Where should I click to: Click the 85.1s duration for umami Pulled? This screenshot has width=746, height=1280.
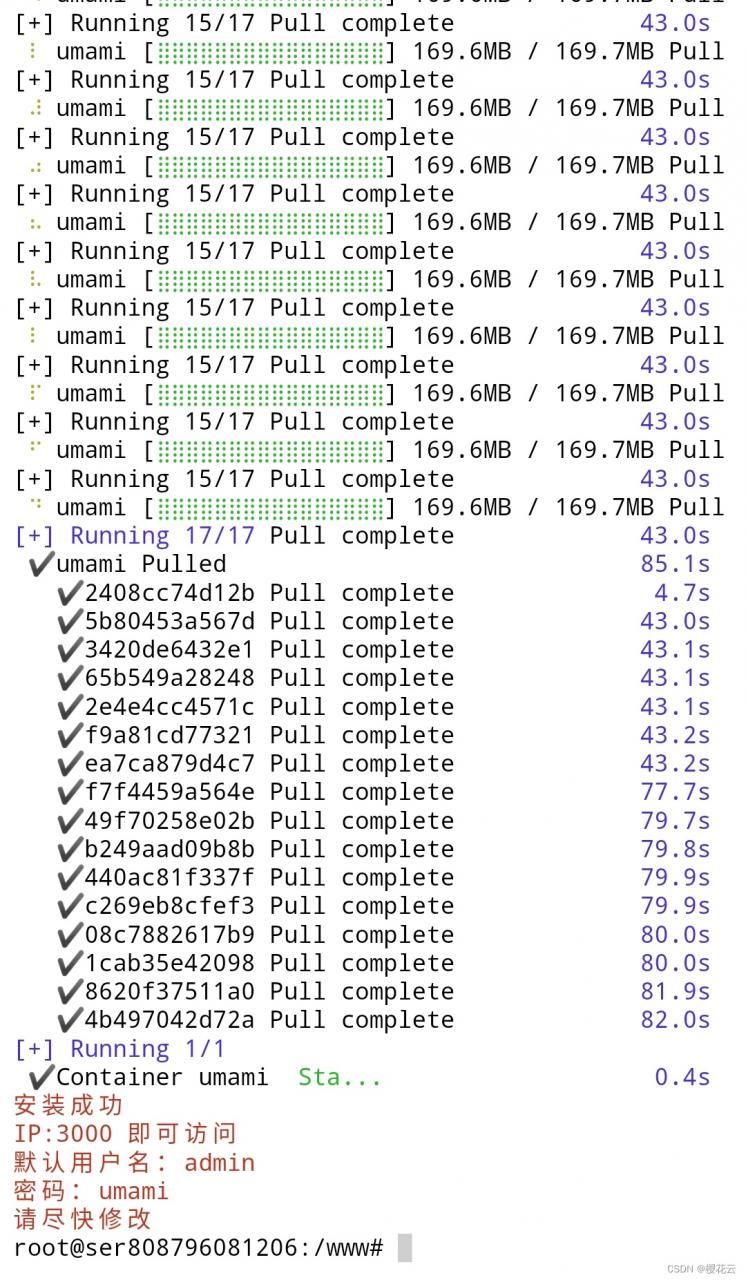675,564
